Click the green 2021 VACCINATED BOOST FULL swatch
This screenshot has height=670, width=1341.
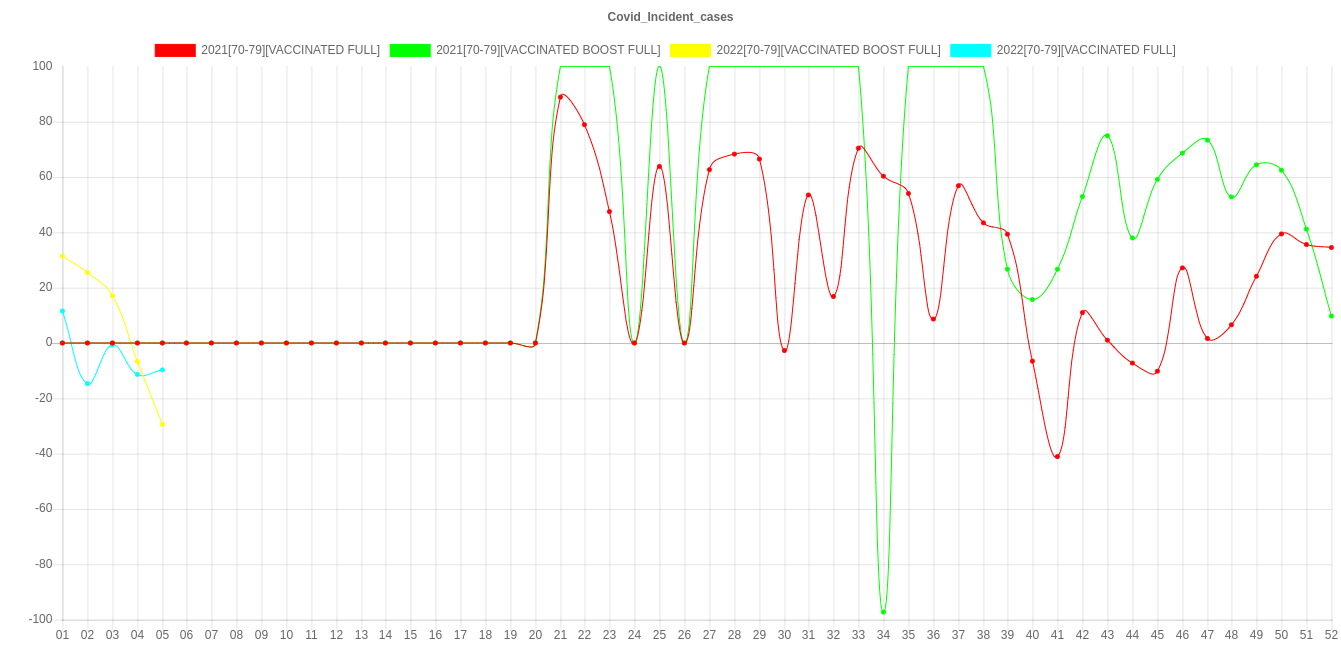coord(409,50)
